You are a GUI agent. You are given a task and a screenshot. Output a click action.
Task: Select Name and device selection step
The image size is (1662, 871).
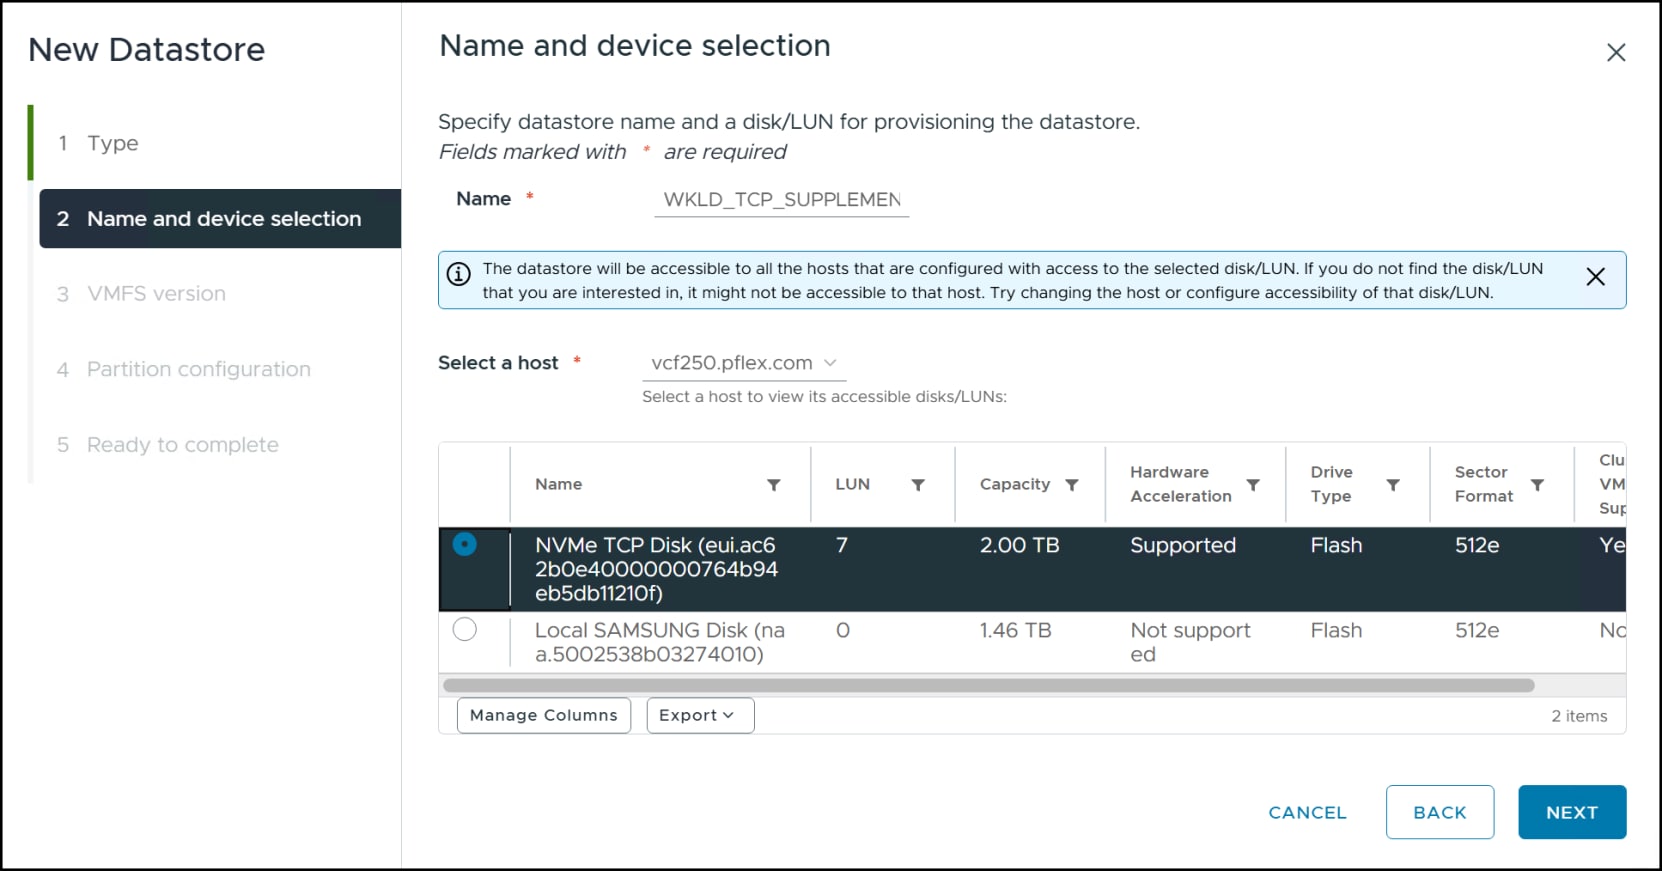point(220,218)
